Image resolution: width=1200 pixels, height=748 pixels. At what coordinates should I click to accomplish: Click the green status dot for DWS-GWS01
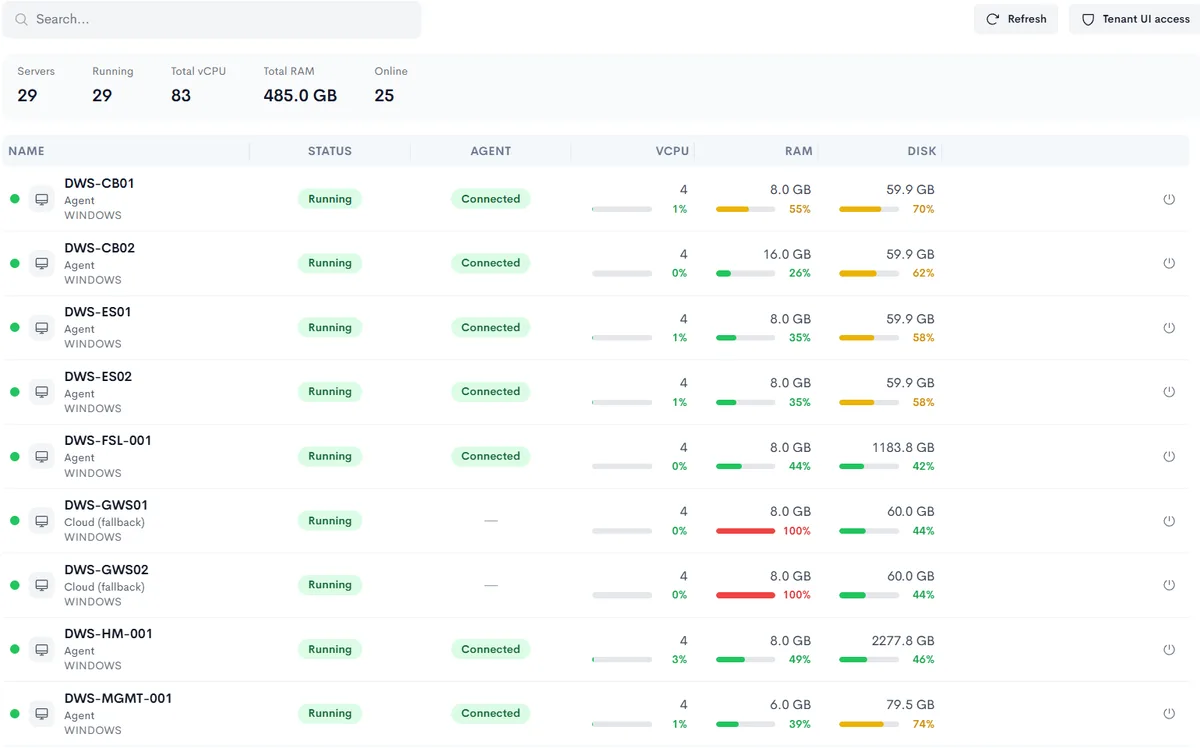[x=15, y=521]
